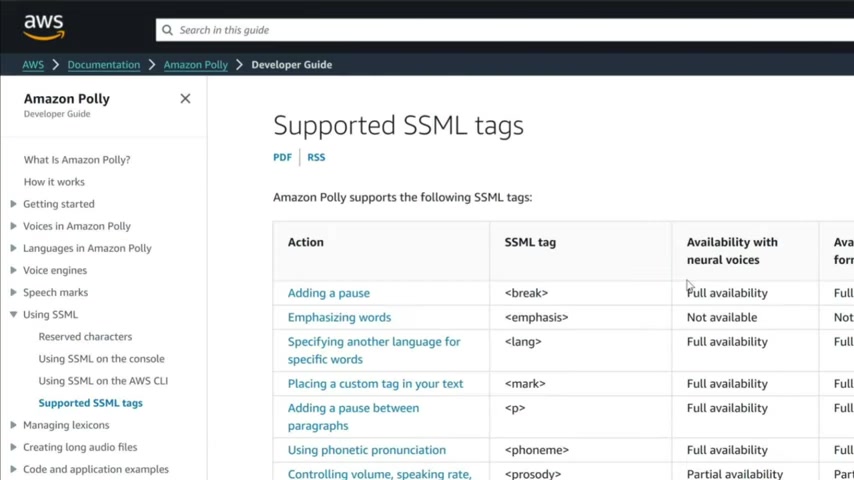Open Creating long audio files page
The image size is (854, 480).
coord(80,447)
